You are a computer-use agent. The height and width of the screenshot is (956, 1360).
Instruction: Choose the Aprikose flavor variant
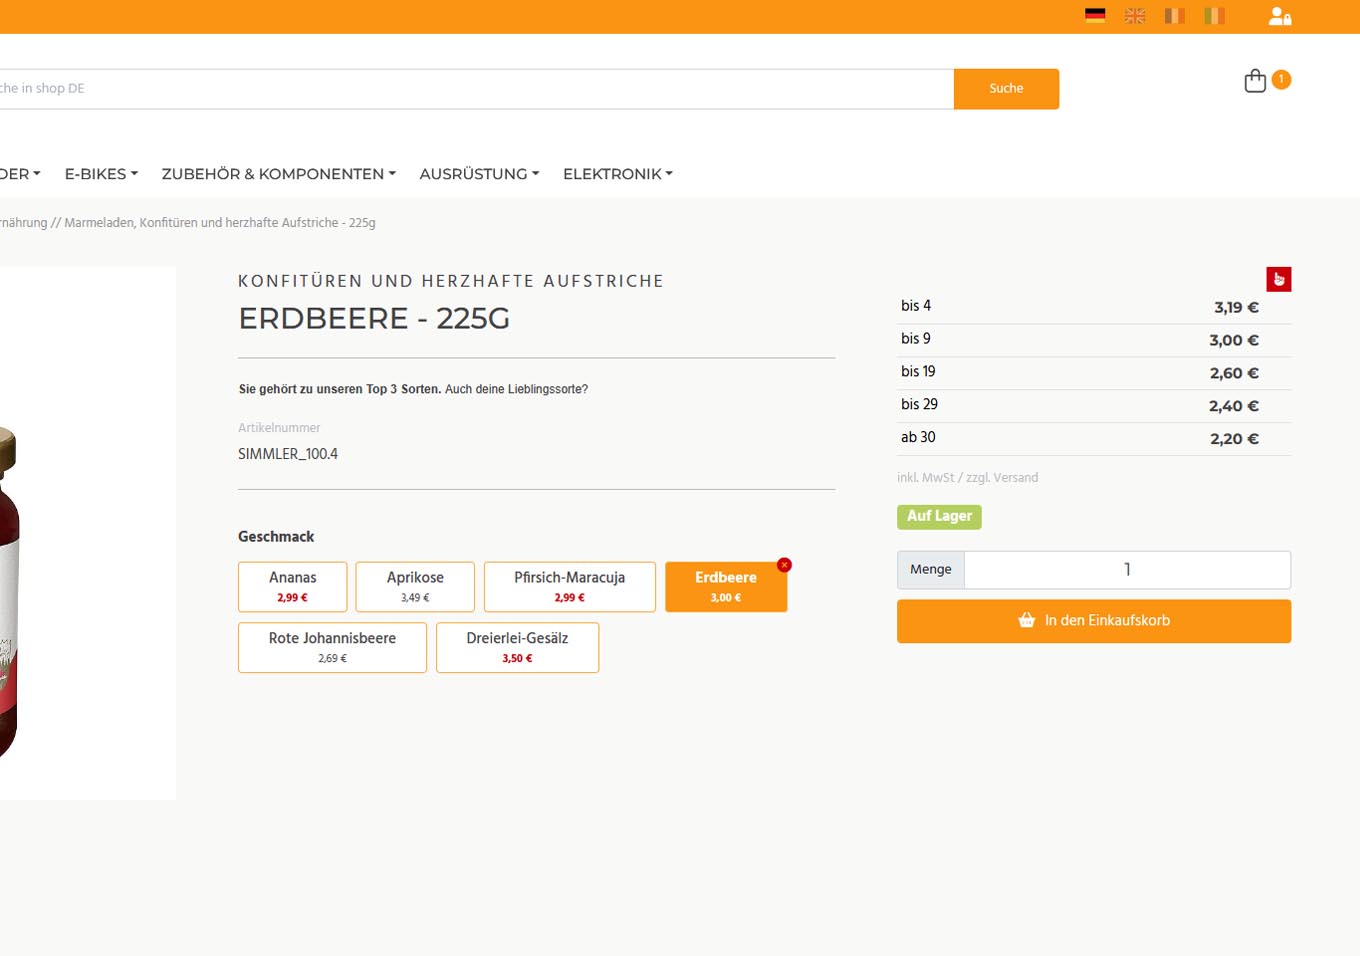(x=415, y=586)
